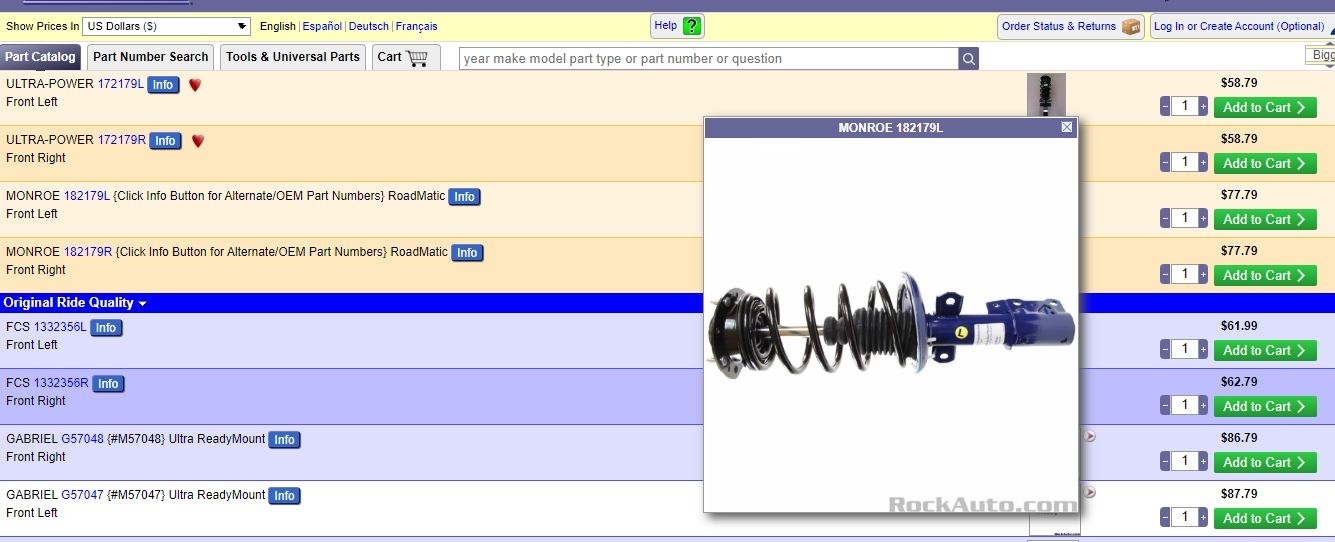Increase quantity for FCS 1332356R
Image resolution: width=1335 pixels, height=542 pixels.
coord(1203,405)
